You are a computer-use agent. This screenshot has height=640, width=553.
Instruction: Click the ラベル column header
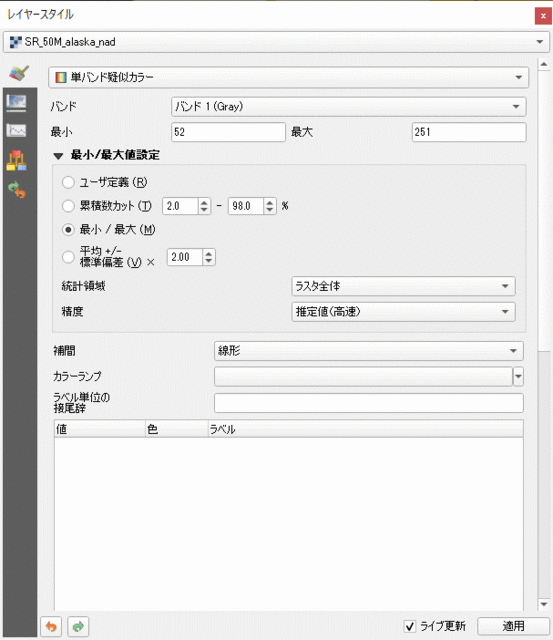pos(366,429)
